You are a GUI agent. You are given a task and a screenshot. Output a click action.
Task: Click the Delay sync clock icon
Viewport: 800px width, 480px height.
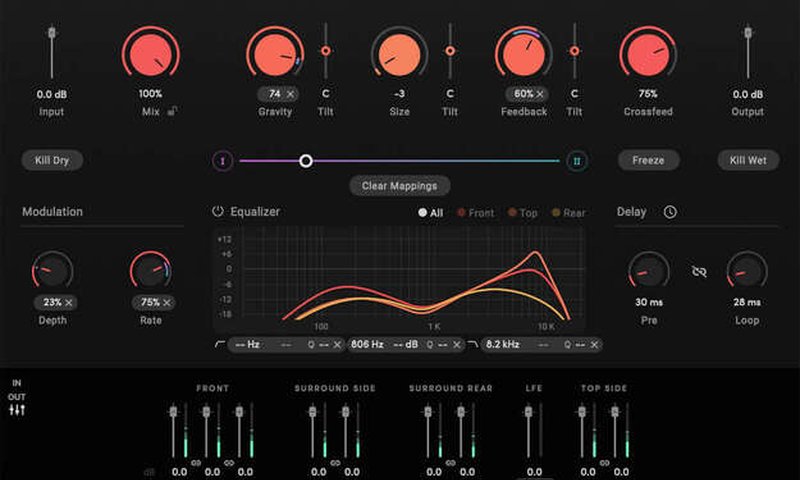tap(670, 212)
